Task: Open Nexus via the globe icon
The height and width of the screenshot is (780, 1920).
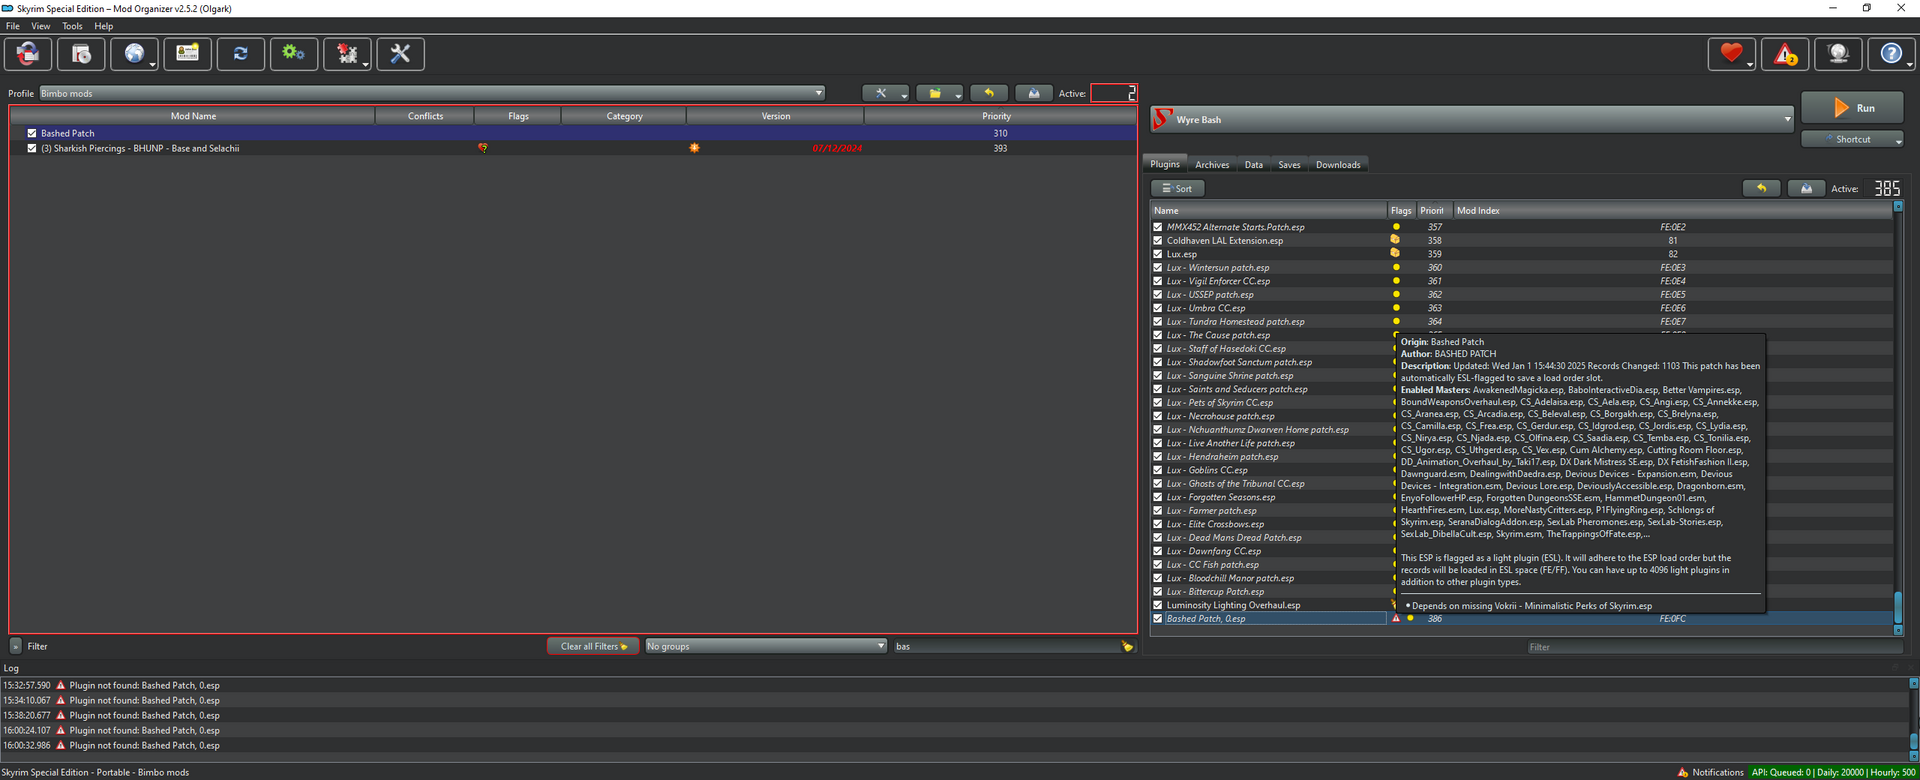Action: pyautogui.click(x=134, y=54)
